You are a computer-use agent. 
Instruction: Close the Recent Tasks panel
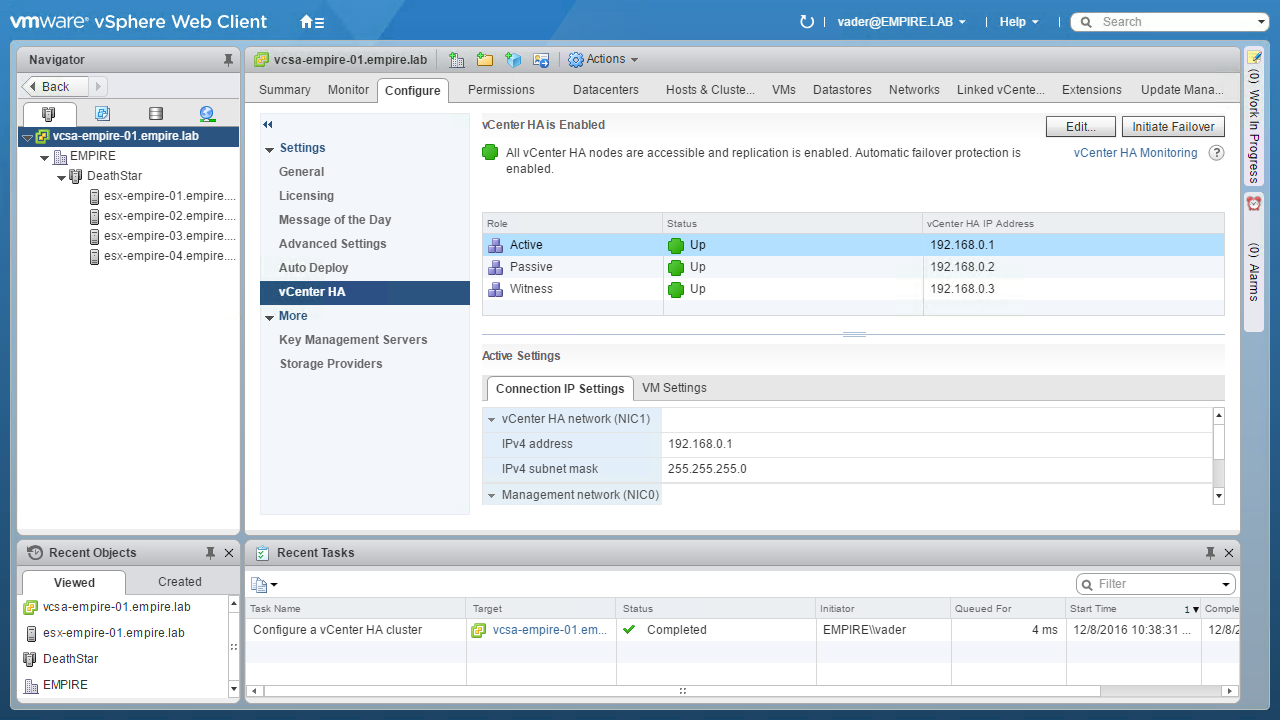1229,553
